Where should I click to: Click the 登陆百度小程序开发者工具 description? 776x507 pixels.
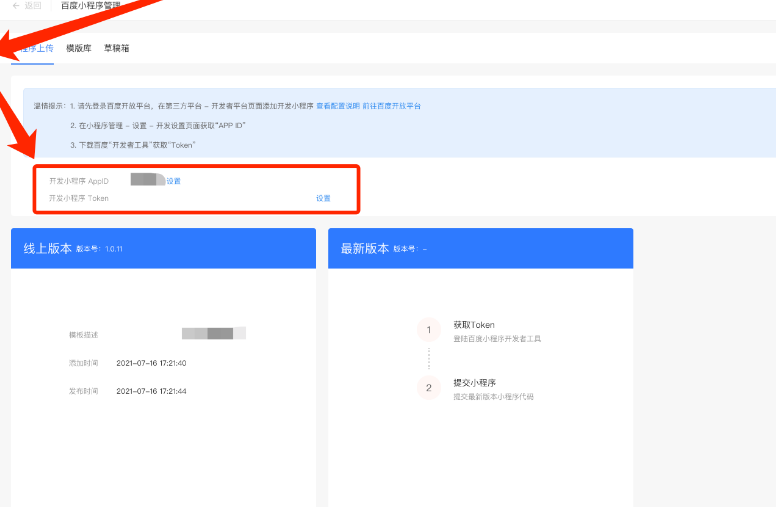(497, 339)
